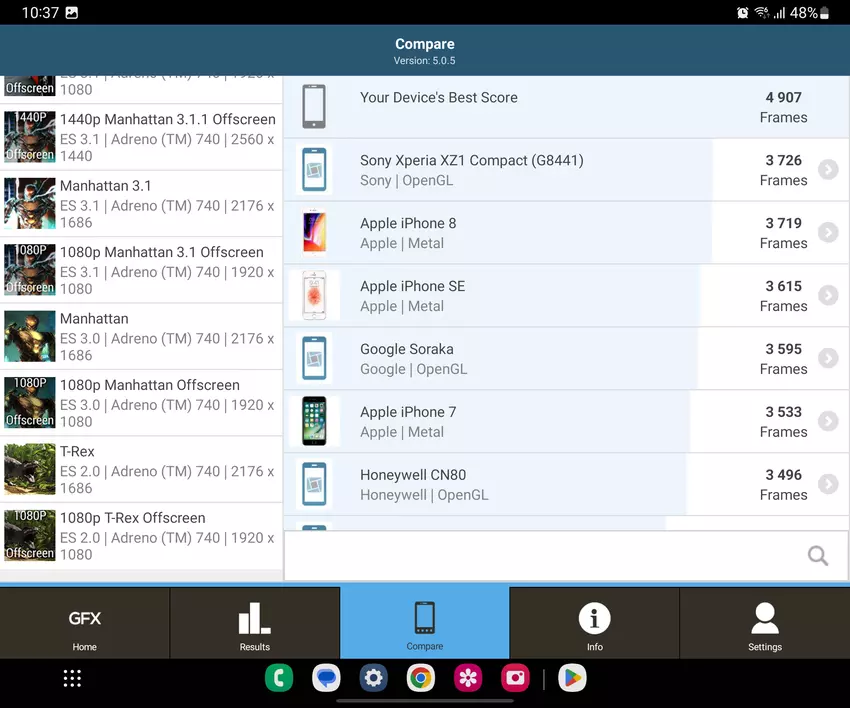Open the Info tab
850x708 pixels.
pos(595,624)
